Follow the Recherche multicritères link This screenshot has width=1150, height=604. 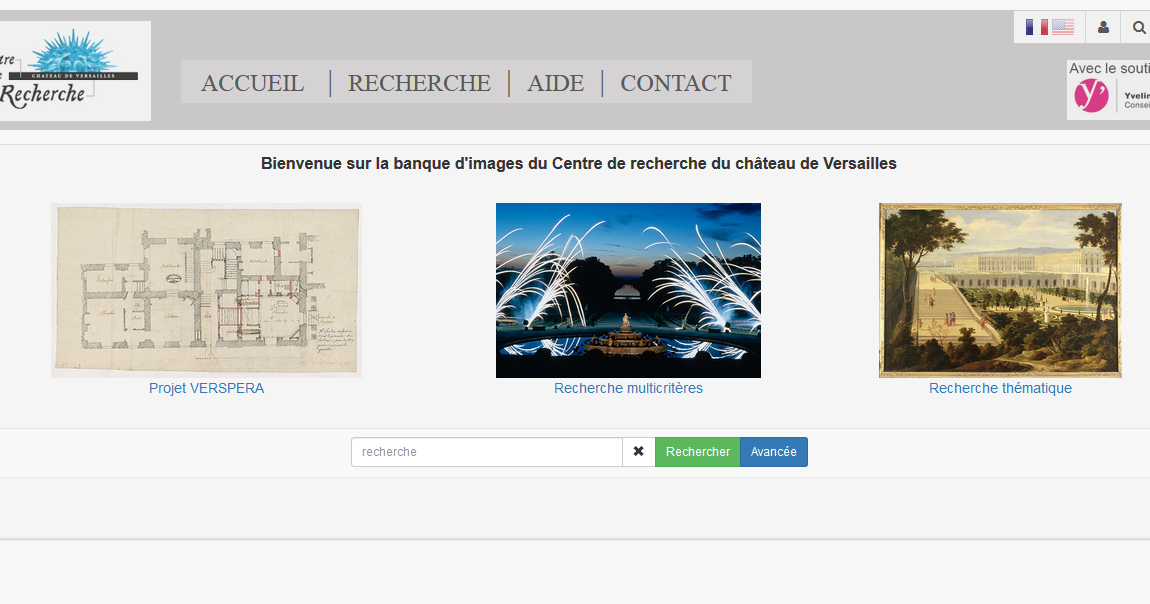point(628,388)
